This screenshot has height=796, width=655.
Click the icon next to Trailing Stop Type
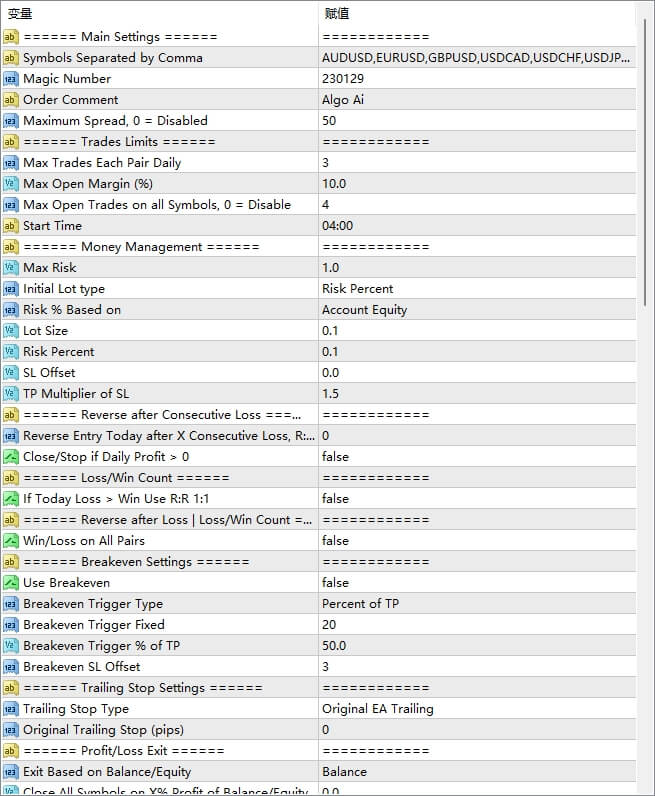pyautogui.click(x=10, y=709)
